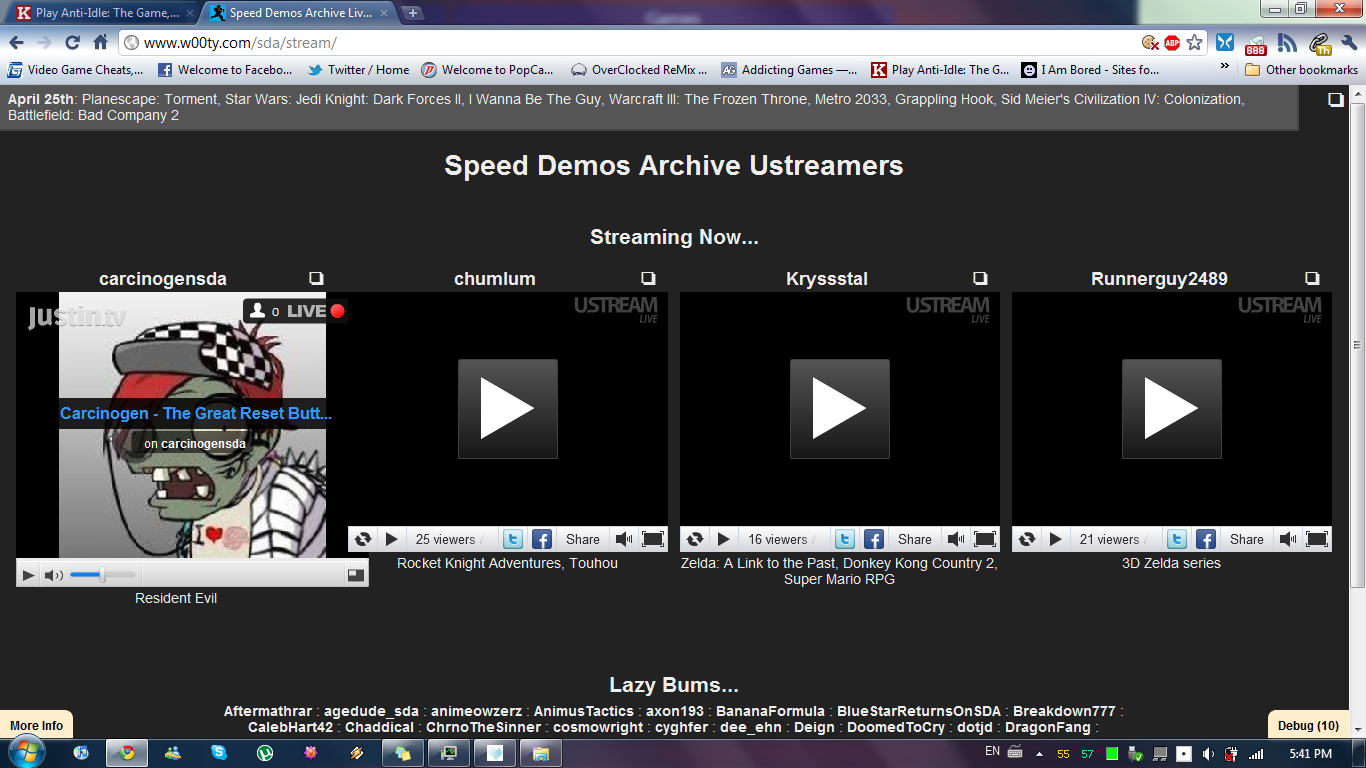
Task: Click Twitter icon on Kryssstal player
Action: point(845,539)
